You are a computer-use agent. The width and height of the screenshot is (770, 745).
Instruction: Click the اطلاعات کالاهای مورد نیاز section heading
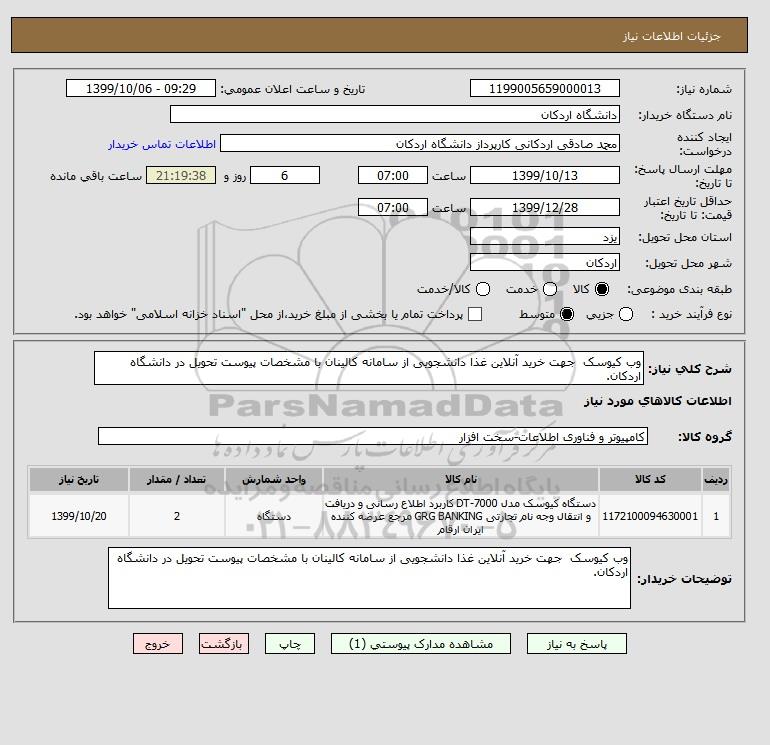(658, 401)
